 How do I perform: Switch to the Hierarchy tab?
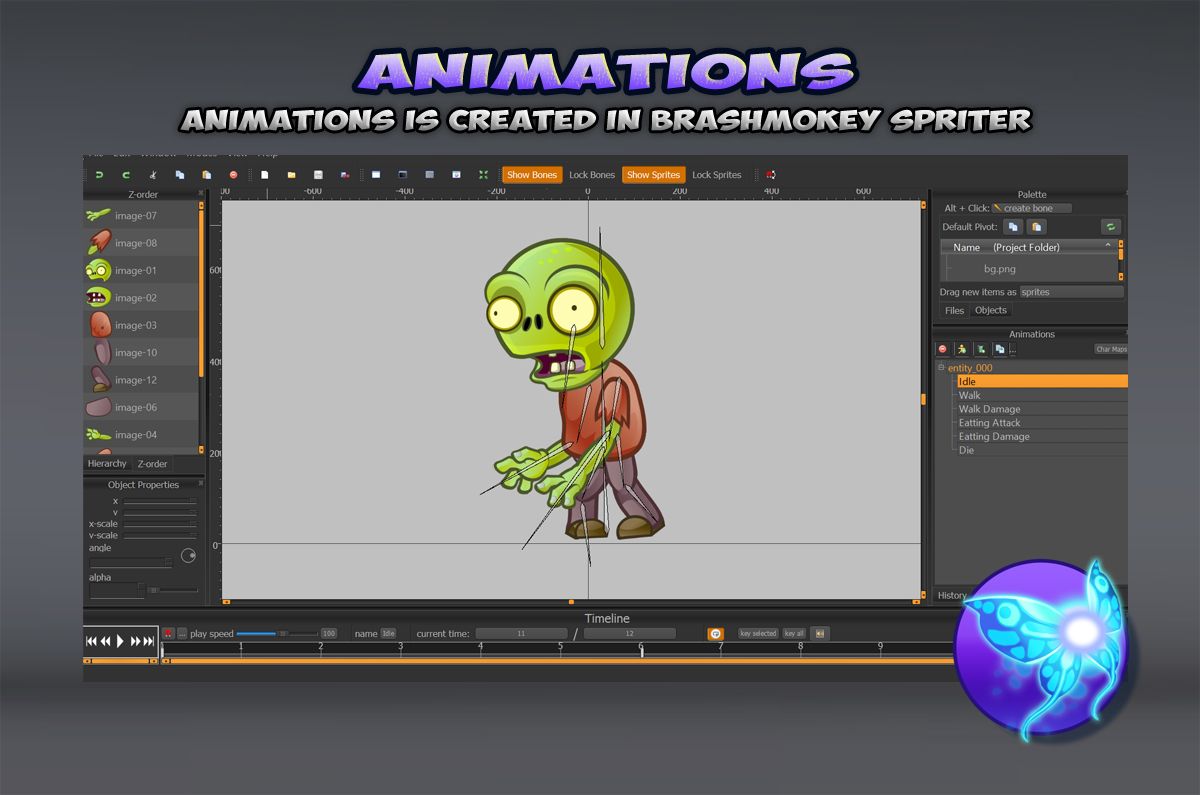coord(107,464)
